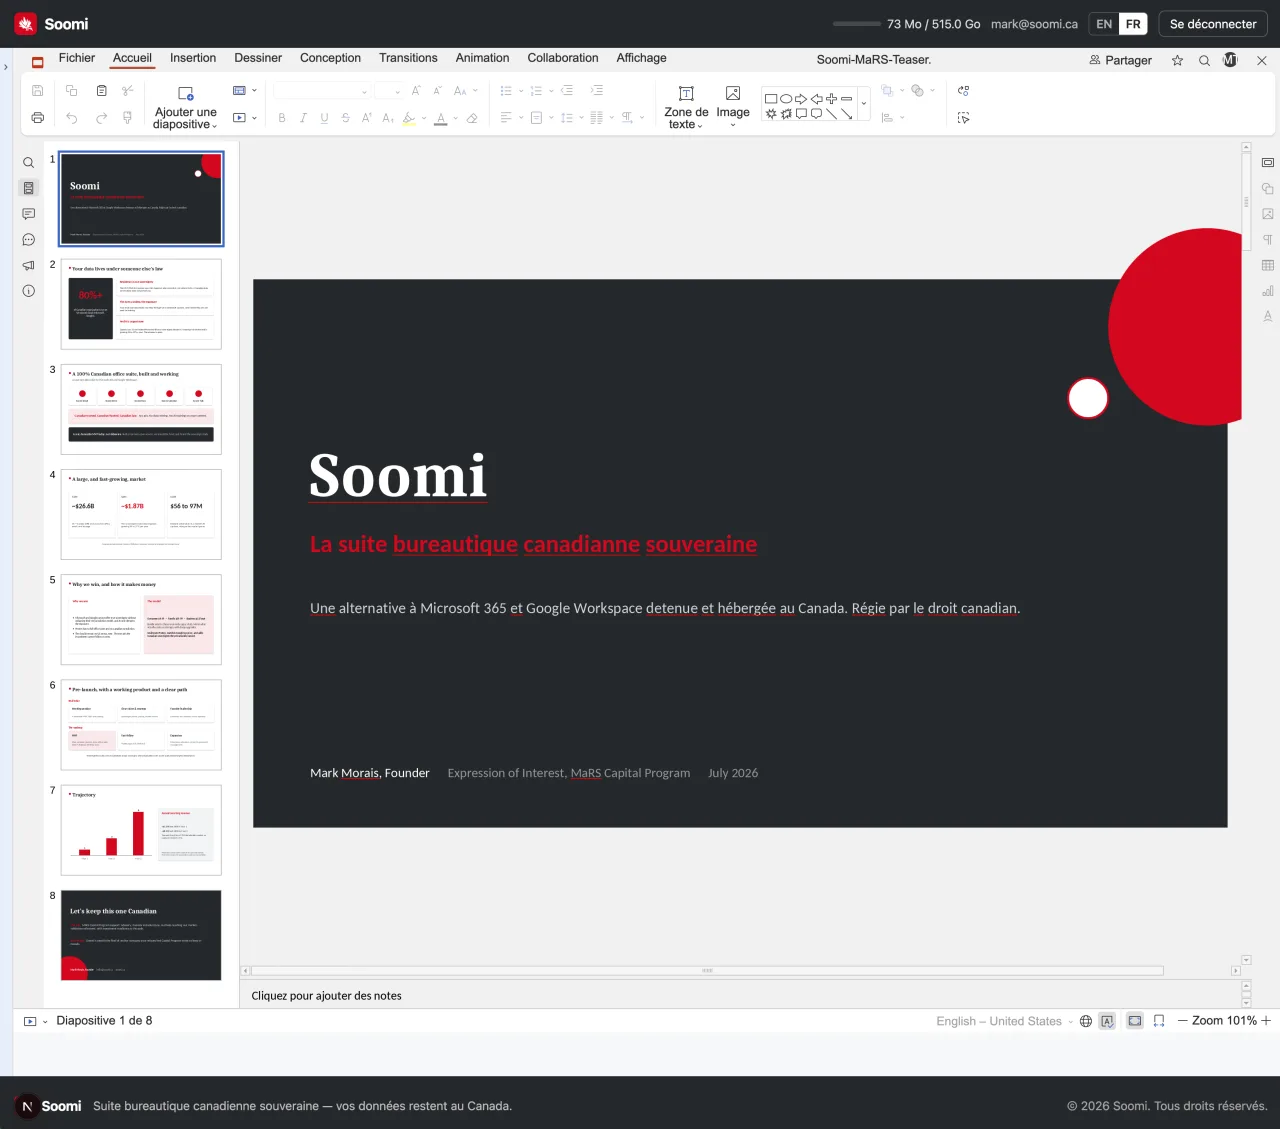The image size is (1280, 1129).
Task: Open the Fichier menu
Action: click(x=77, y=58)
